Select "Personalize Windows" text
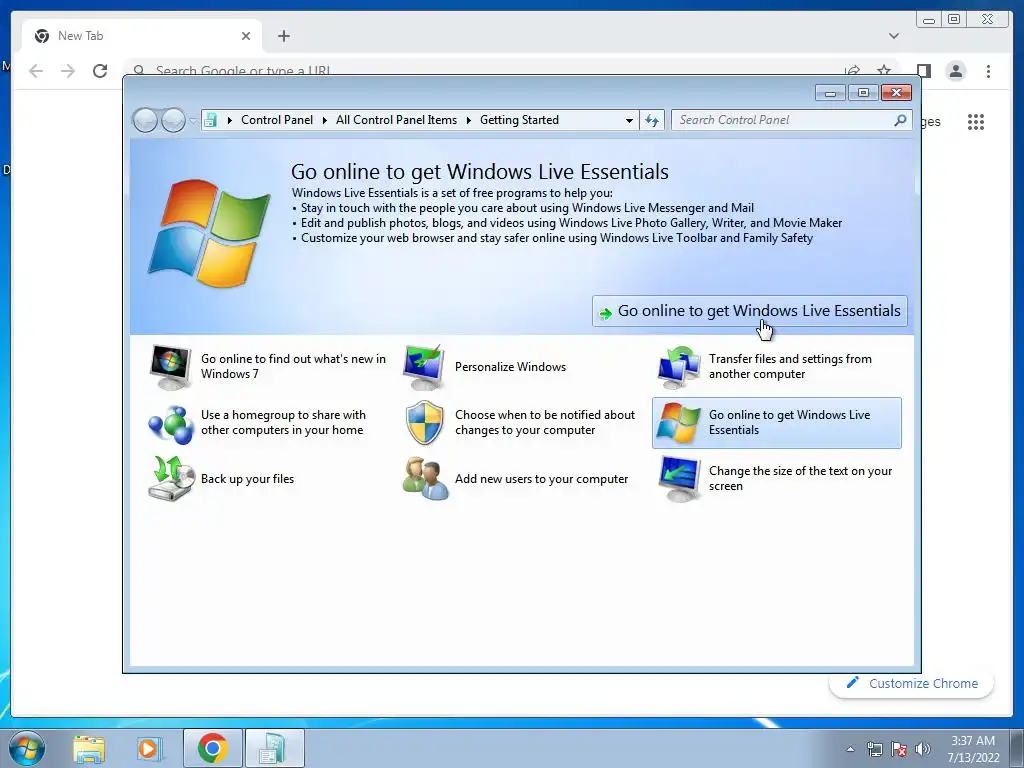This screenshot has height=768, width=1024. coord(511,367)
